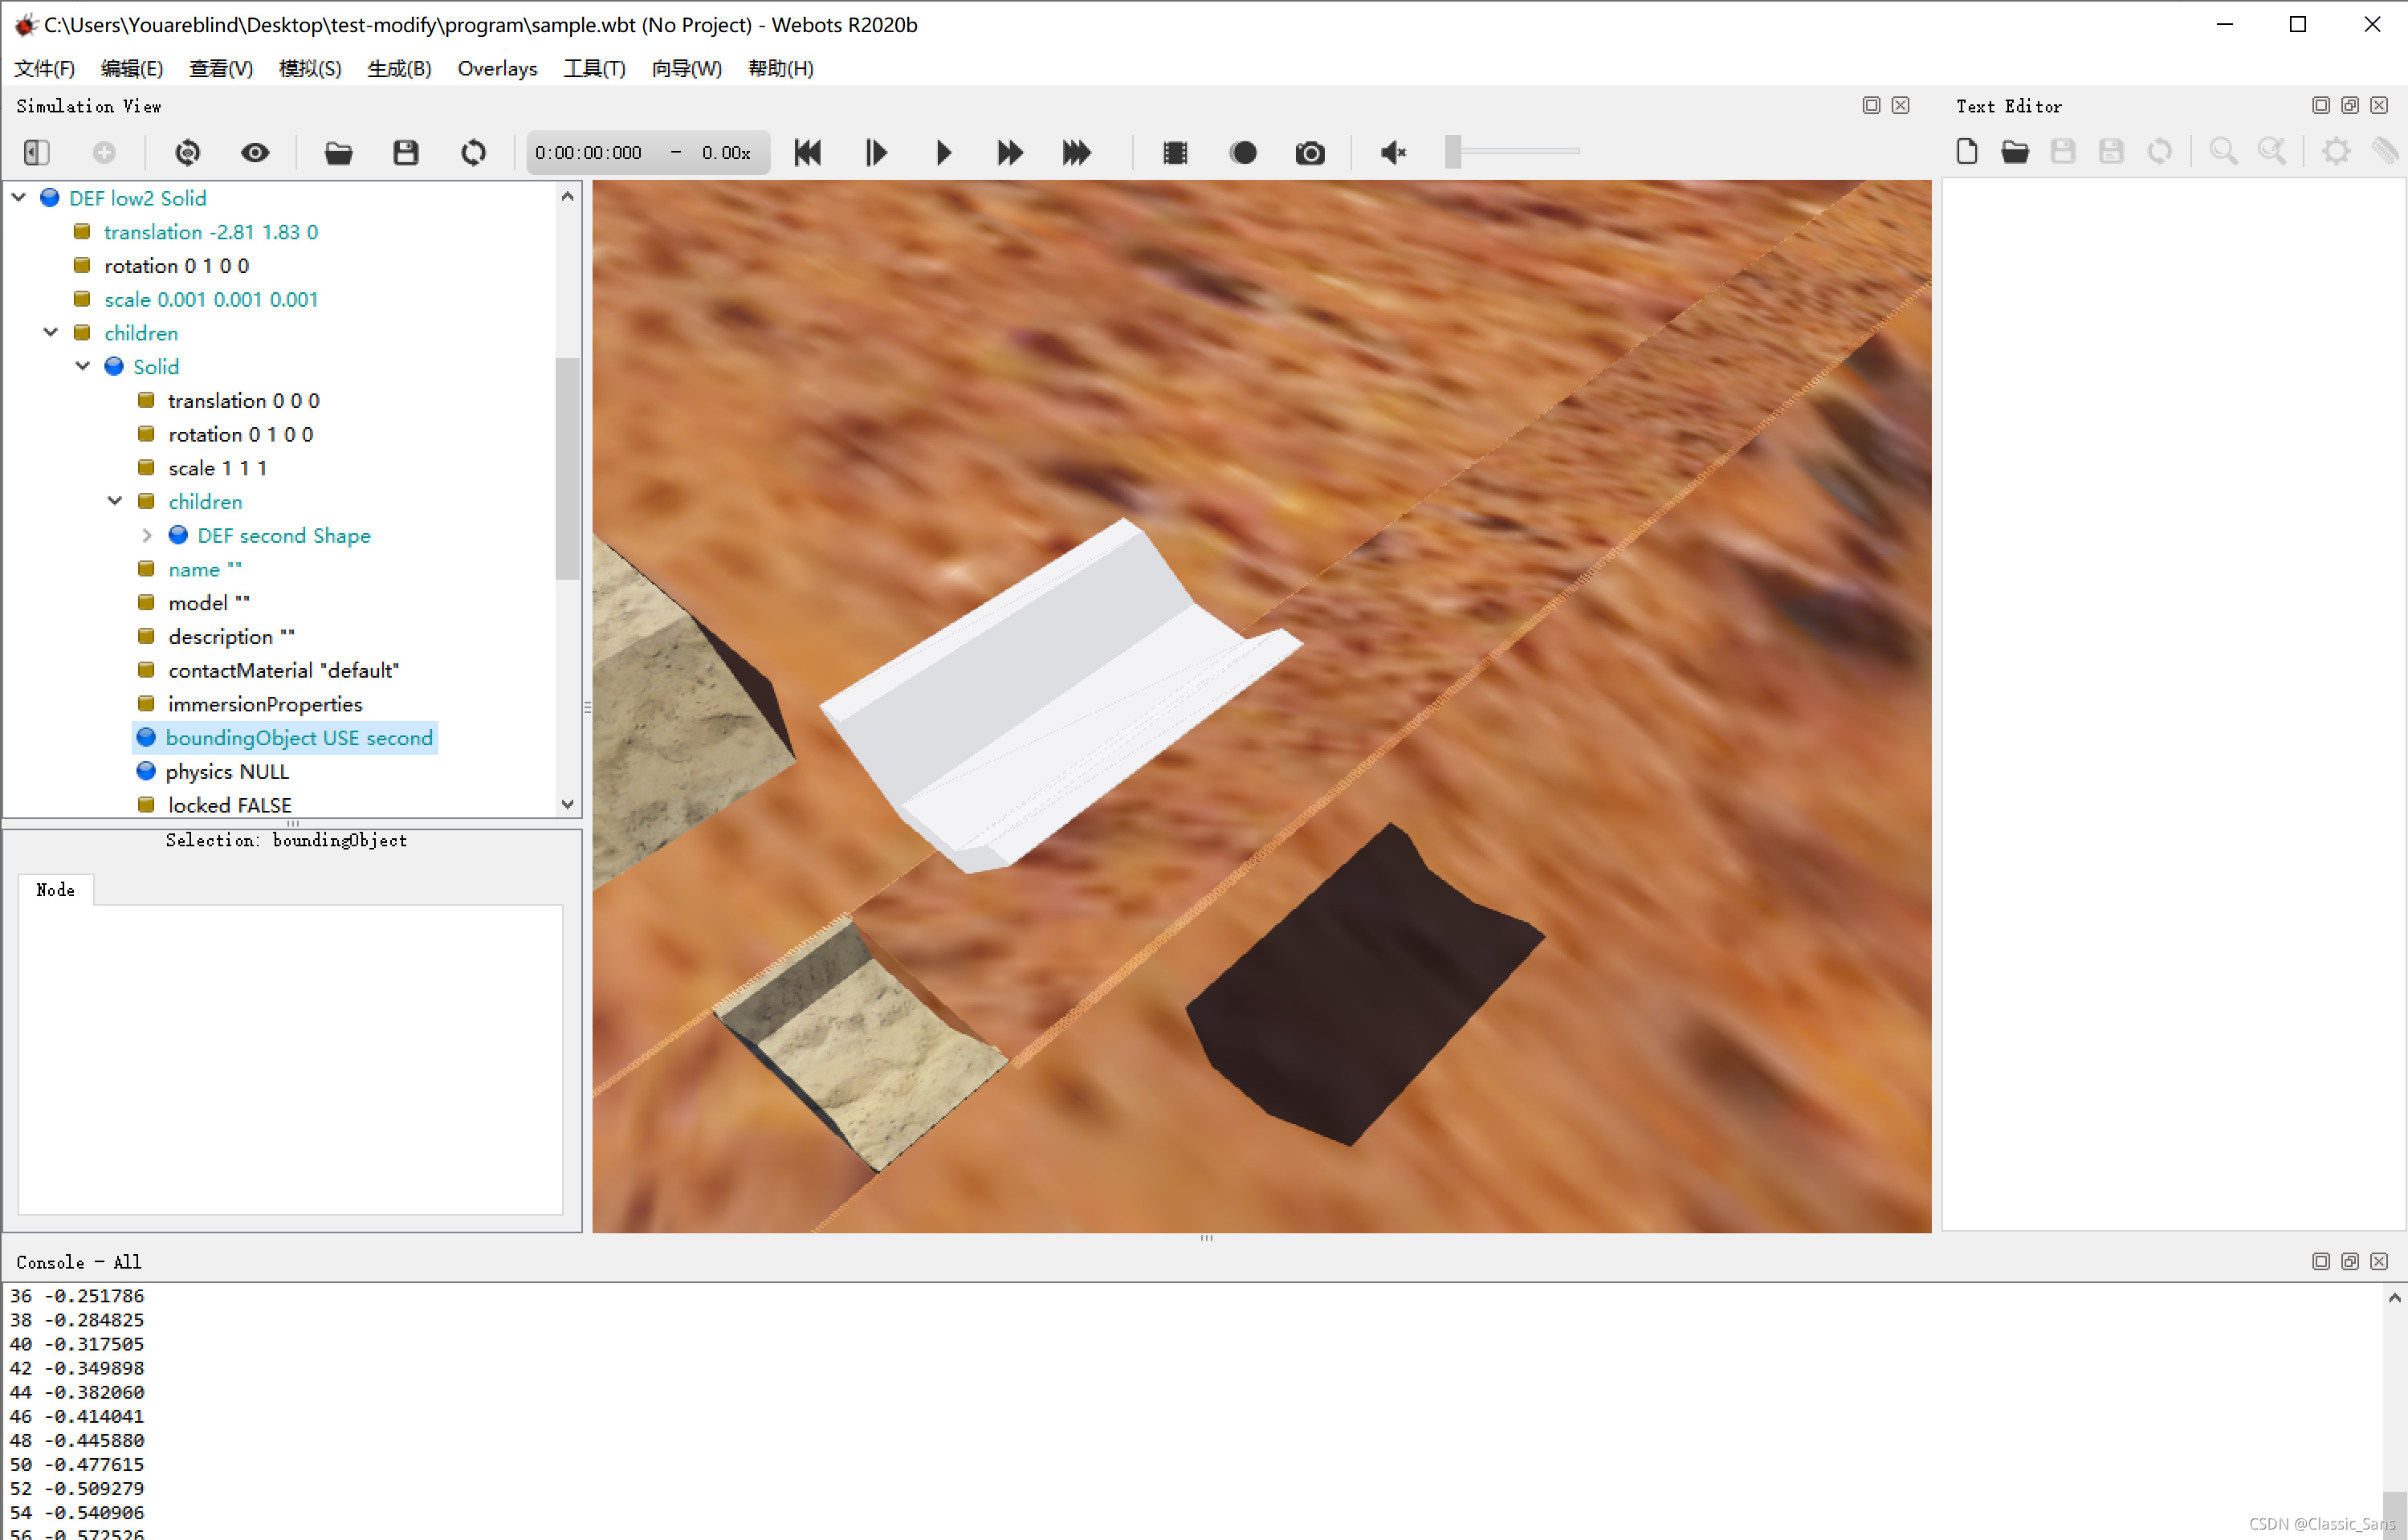Click the scene tree vertical scrollbar
Viewport: 2408px width, 1540px height.
tap(568, 467)
